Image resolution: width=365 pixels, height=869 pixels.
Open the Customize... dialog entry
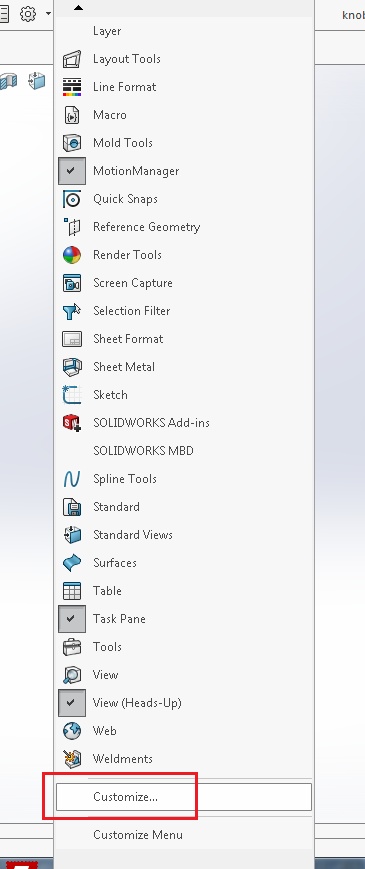[184, 797]
